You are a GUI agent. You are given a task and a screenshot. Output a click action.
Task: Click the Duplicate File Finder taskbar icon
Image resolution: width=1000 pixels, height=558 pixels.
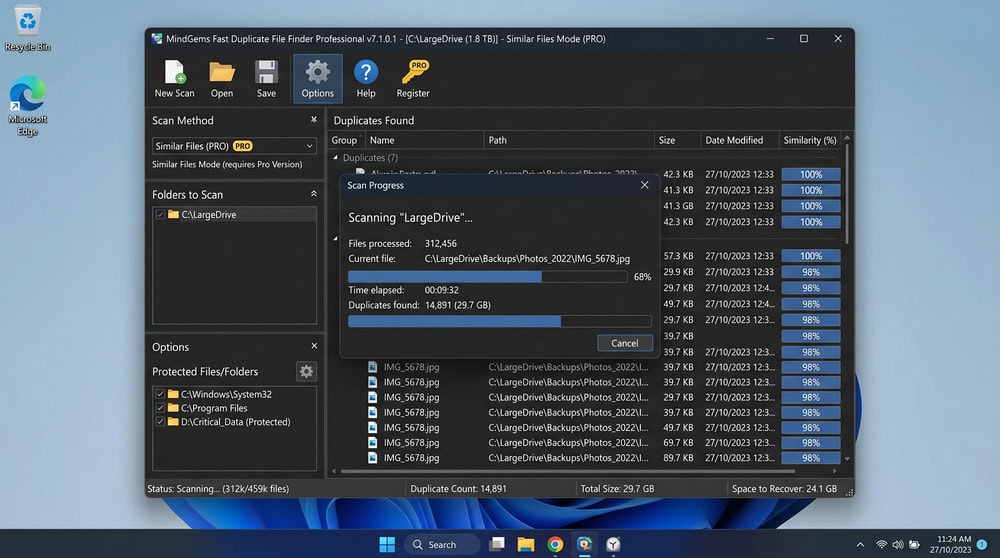(x=584, y=544)
